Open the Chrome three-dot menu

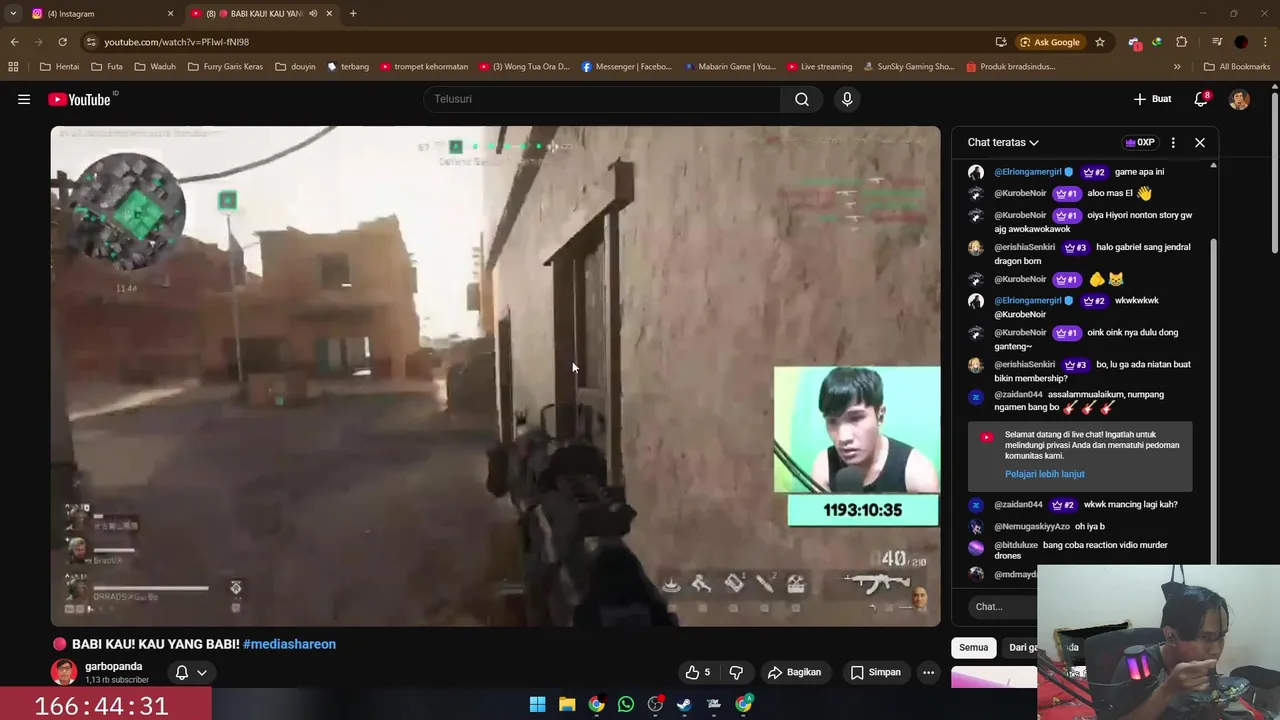pos(1266,42)
